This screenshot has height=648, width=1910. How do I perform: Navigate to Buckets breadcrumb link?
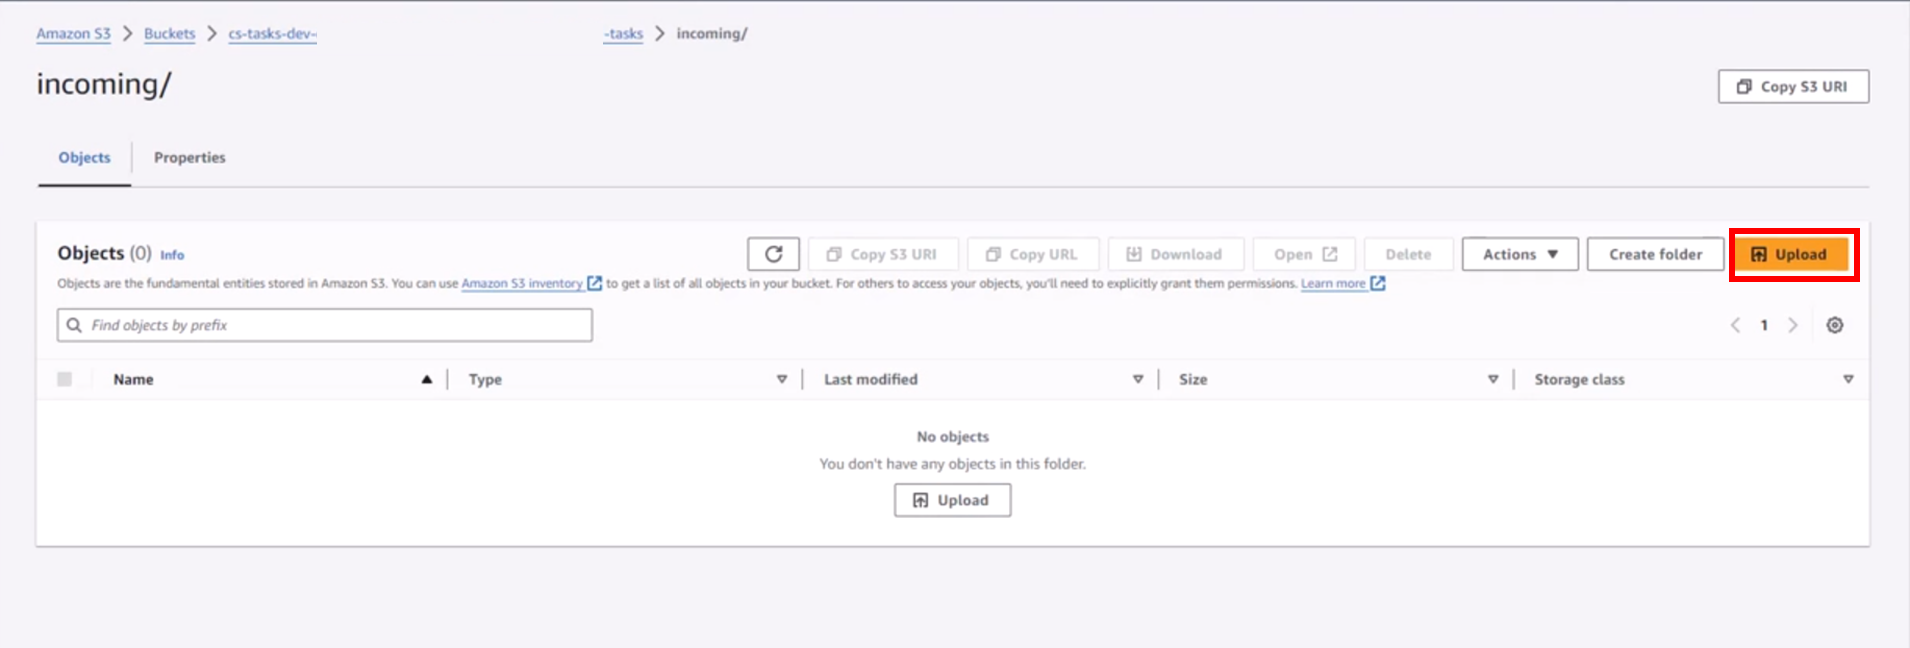tap(169, 34)
